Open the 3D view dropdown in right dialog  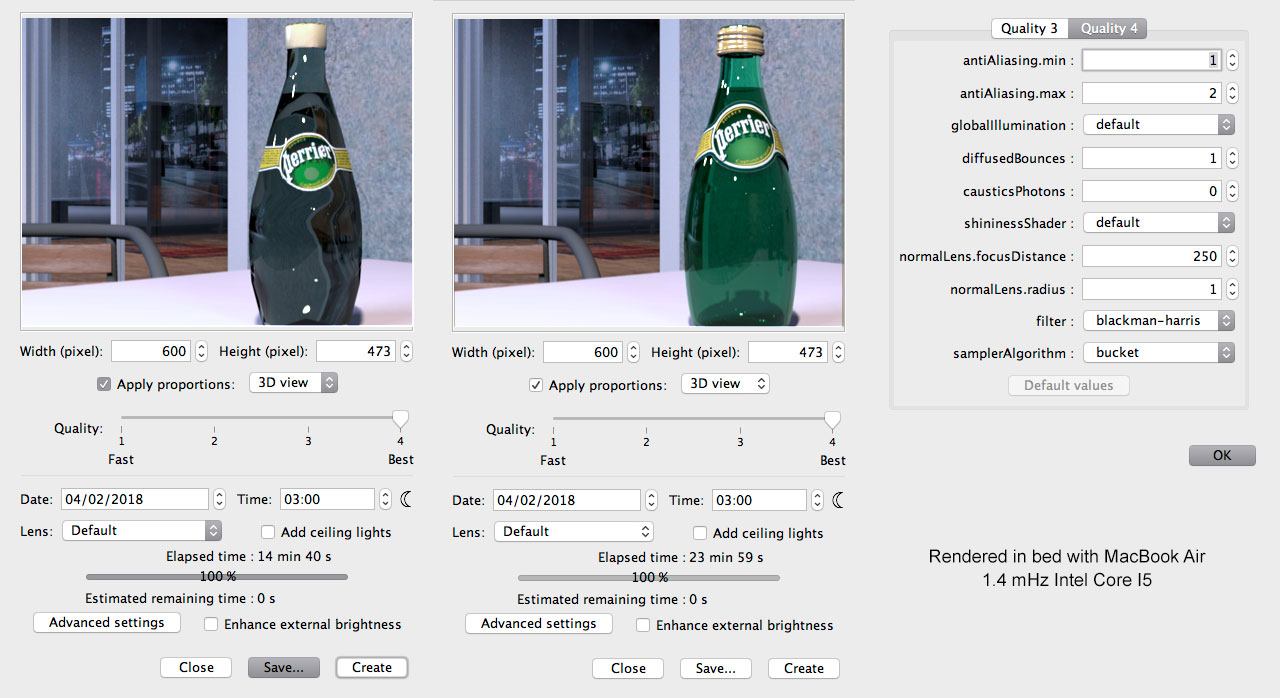pyautogui.click(x=725, y=384)
